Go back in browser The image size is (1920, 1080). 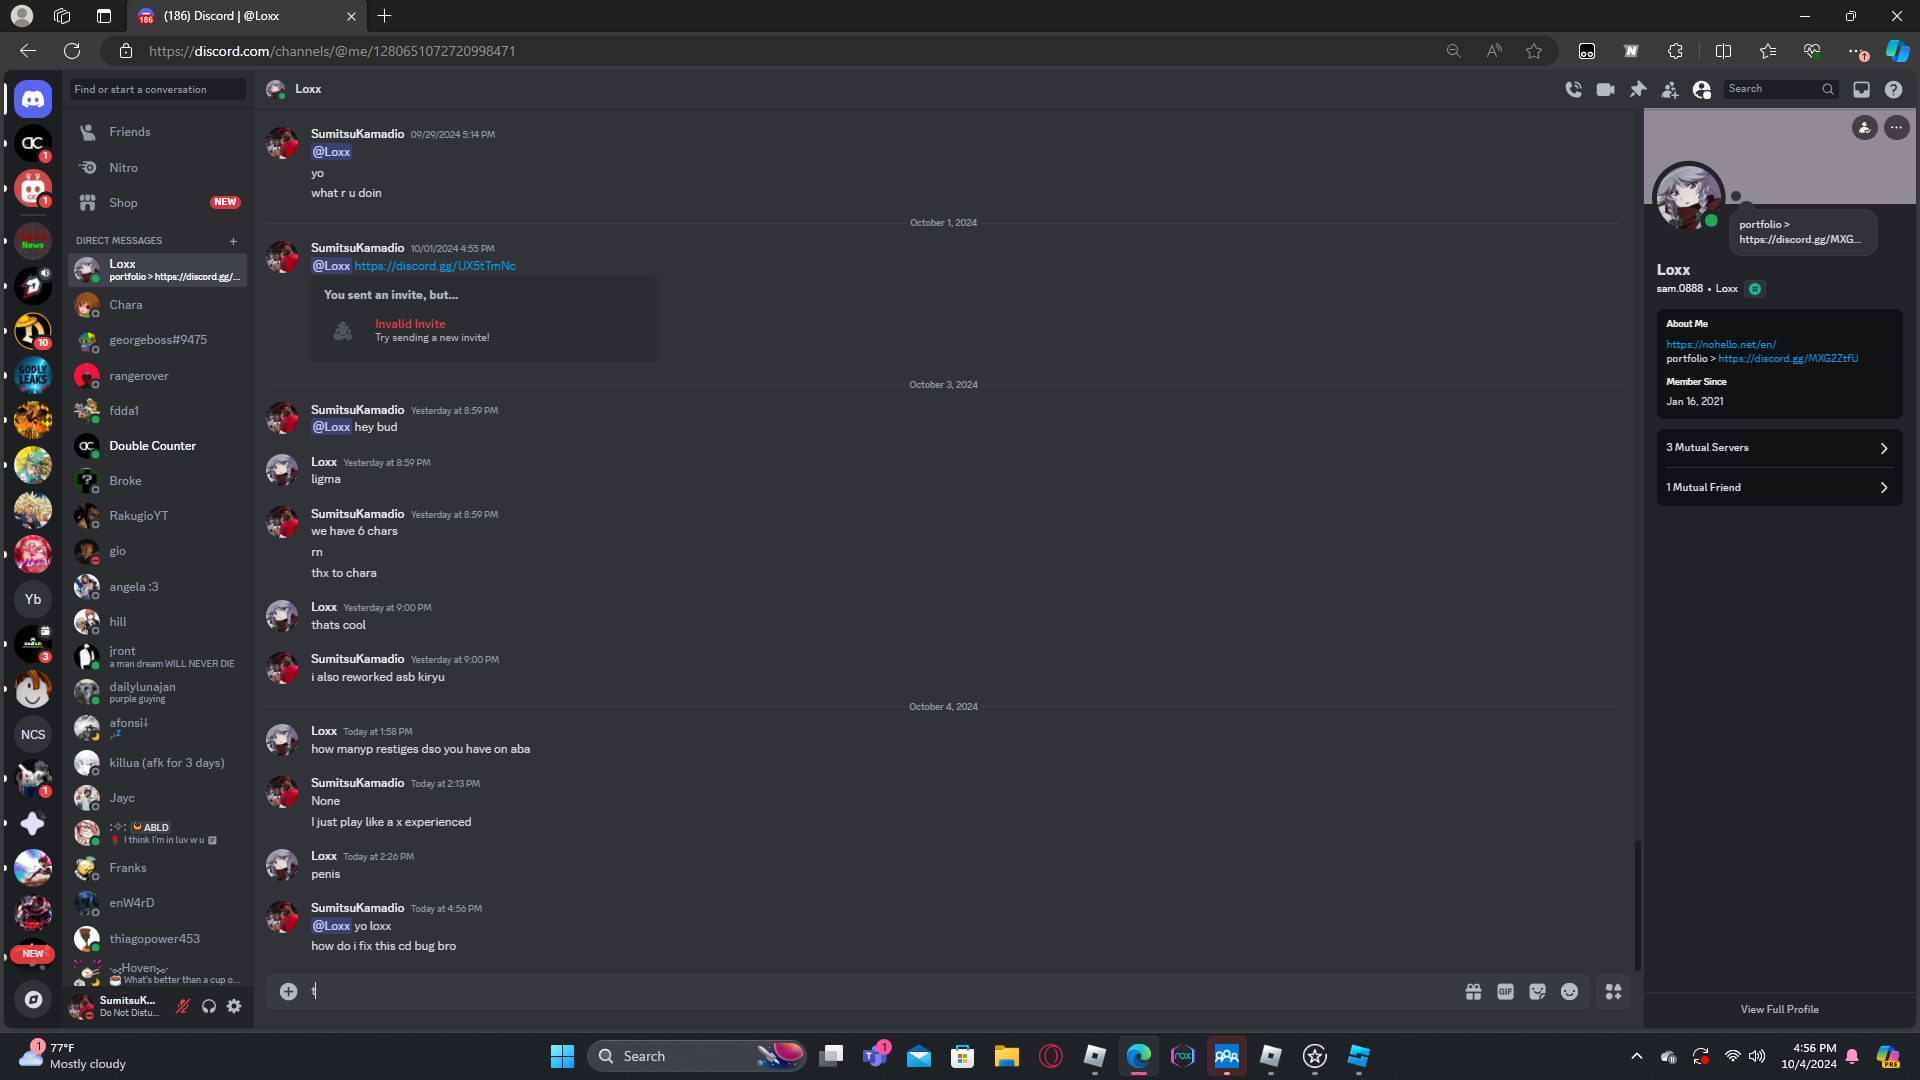click(28, 51)
